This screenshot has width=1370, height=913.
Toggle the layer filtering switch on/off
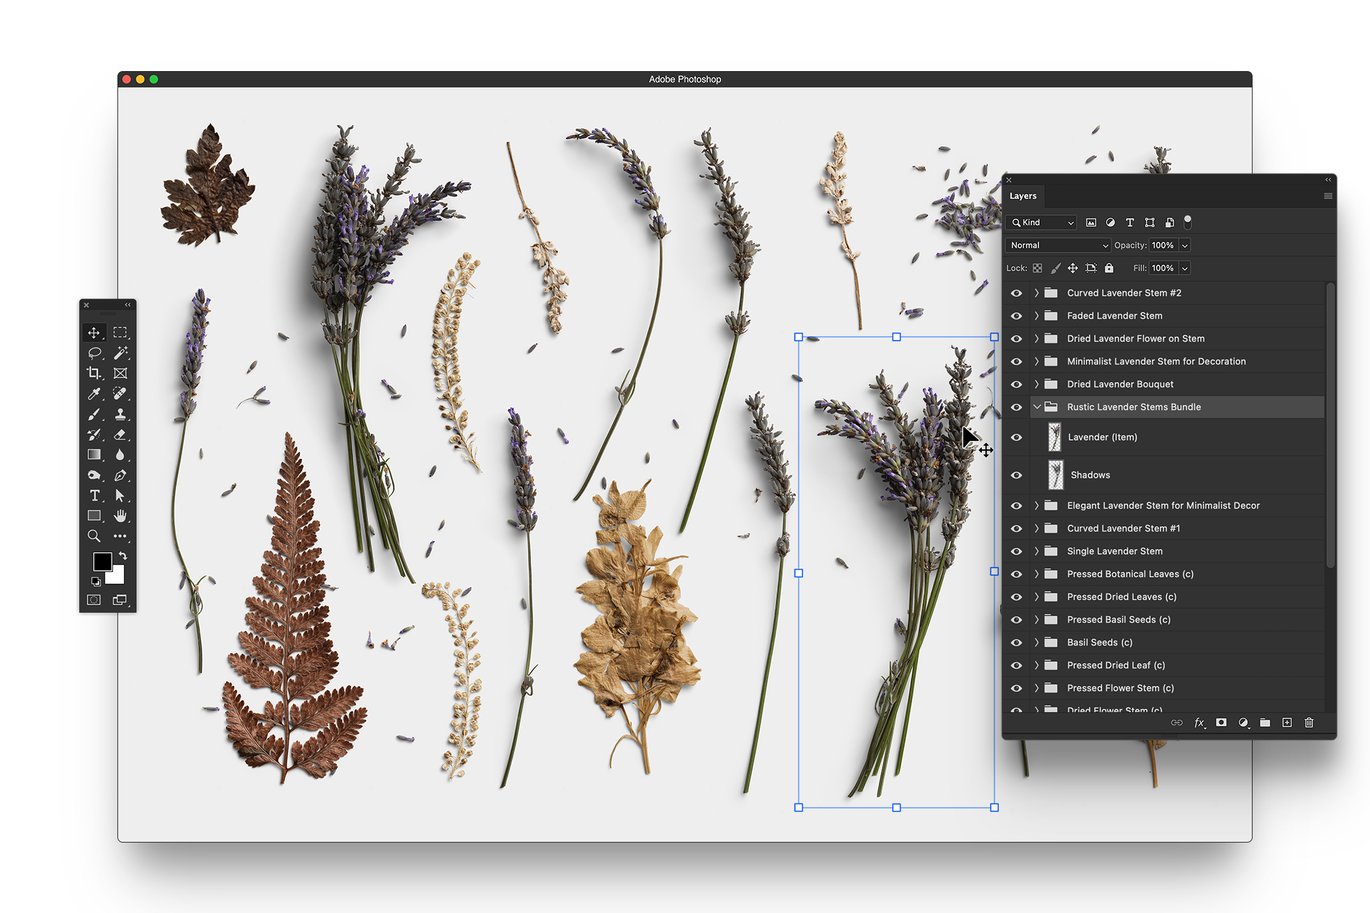(1187, 221)
